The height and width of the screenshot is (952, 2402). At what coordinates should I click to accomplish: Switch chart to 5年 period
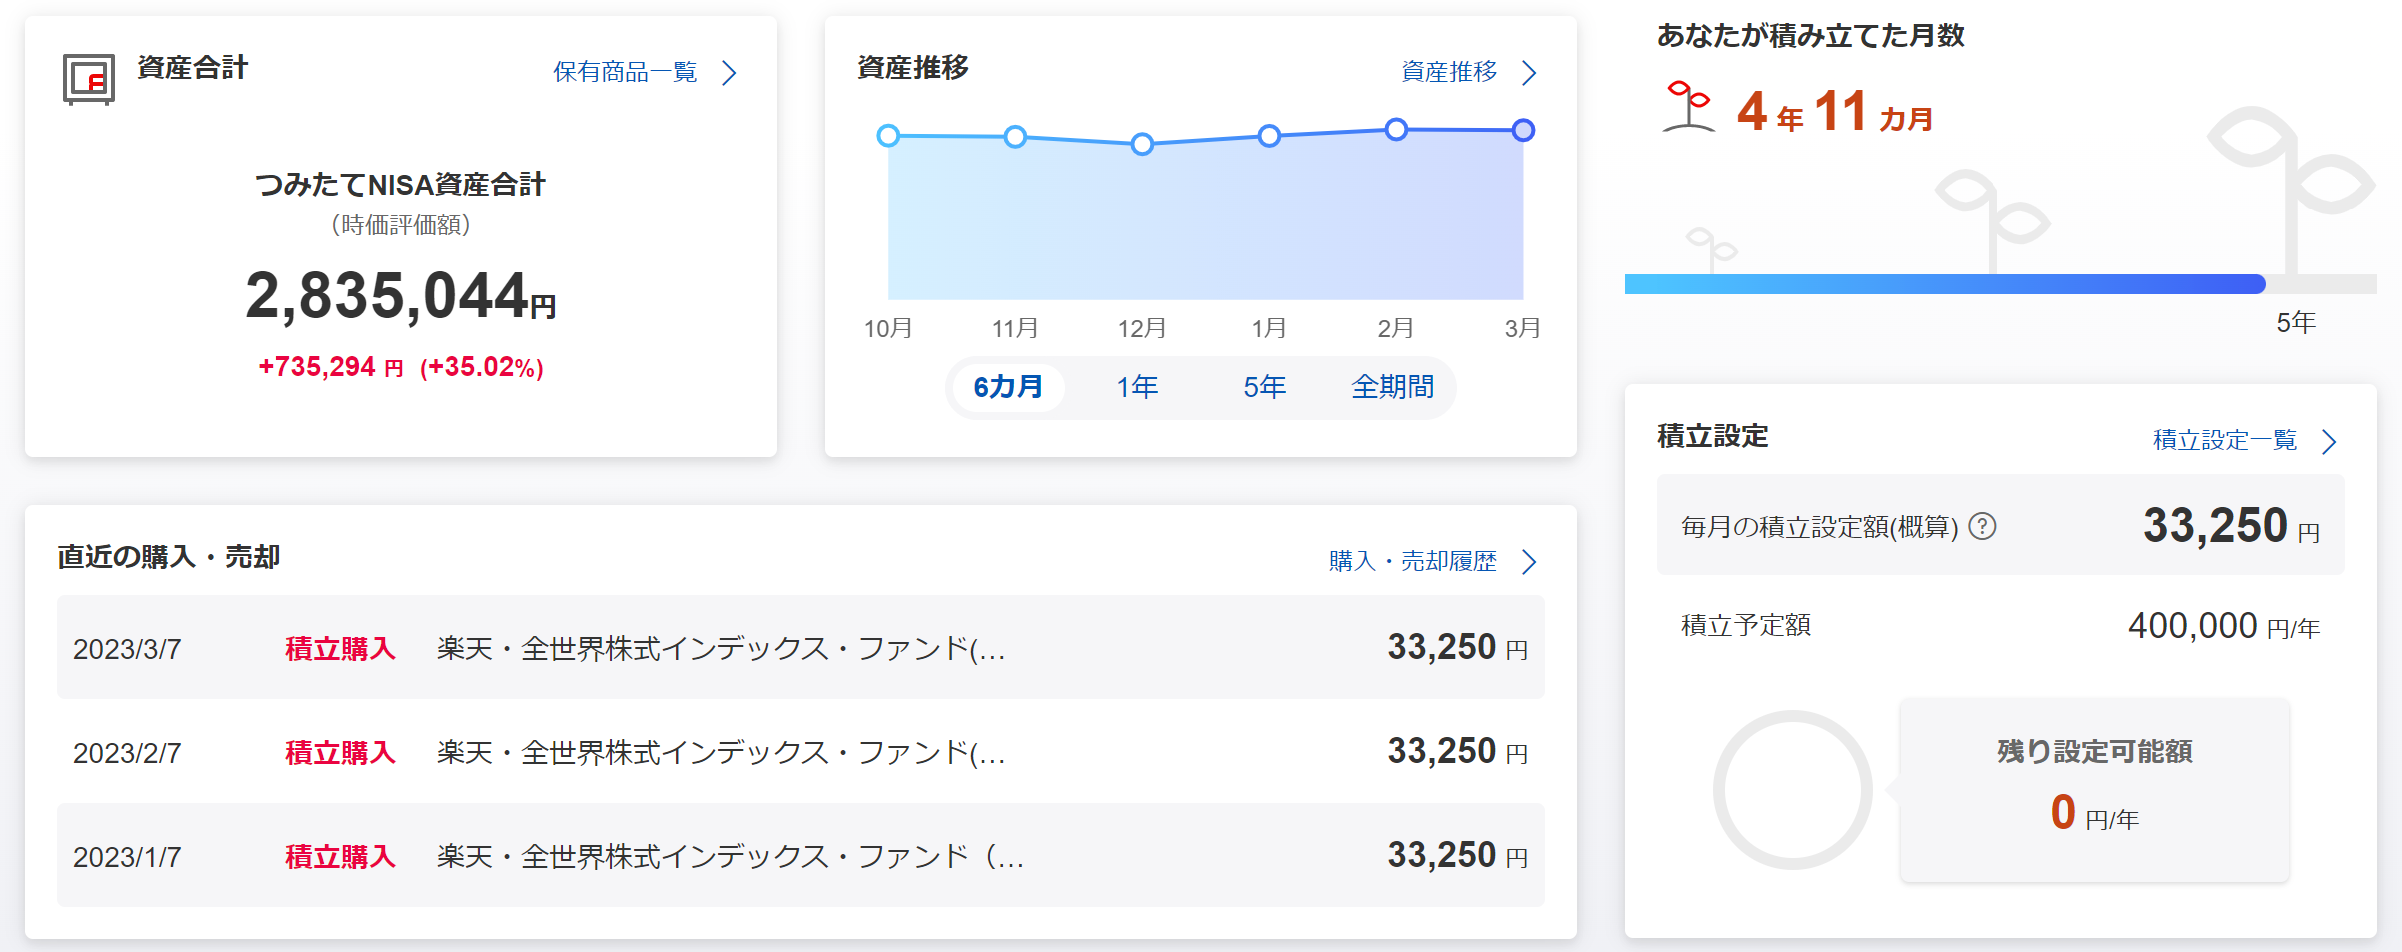[x=1264, y=387]
